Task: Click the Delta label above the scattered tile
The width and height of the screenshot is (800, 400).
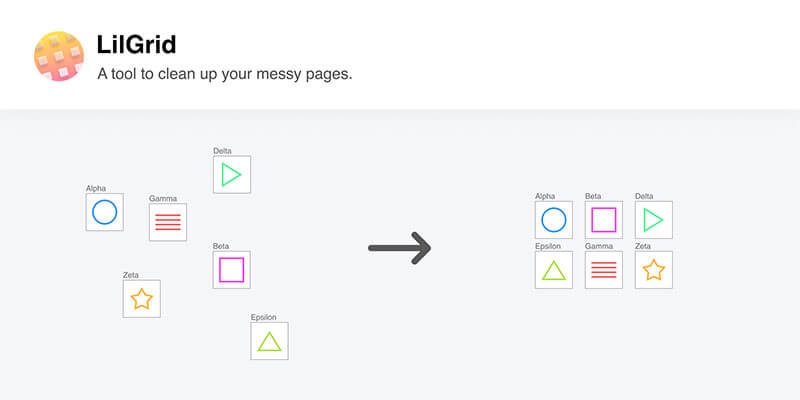Action: pyautogui.click(x=222, y=151)
